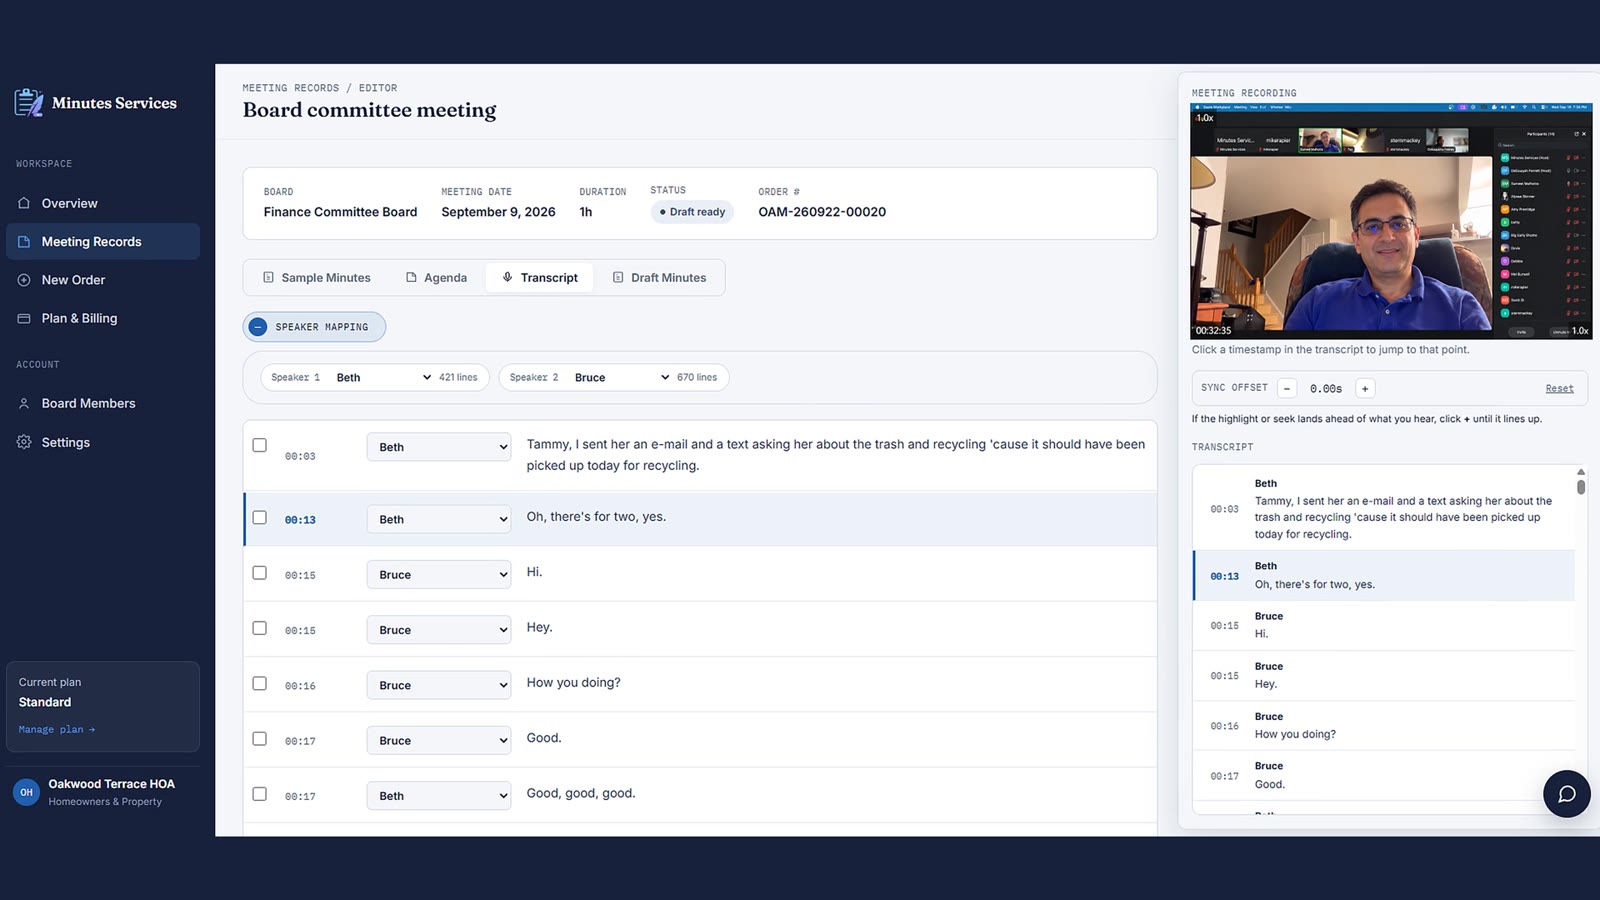Click the Draft ready status badge

pyautogui.click(x=692, y=212)
